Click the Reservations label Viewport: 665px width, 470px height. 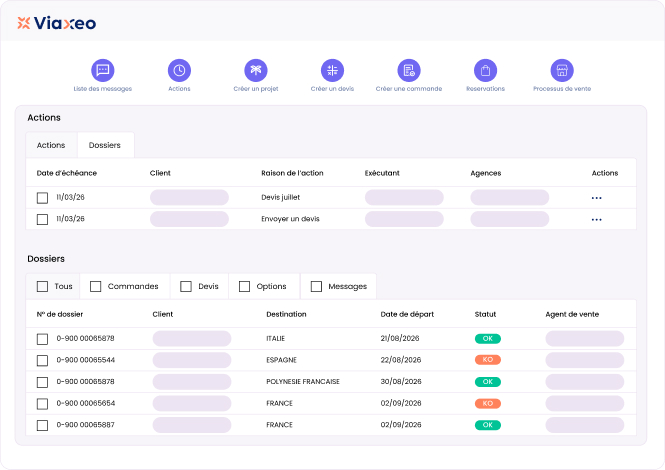pos(486,89)
